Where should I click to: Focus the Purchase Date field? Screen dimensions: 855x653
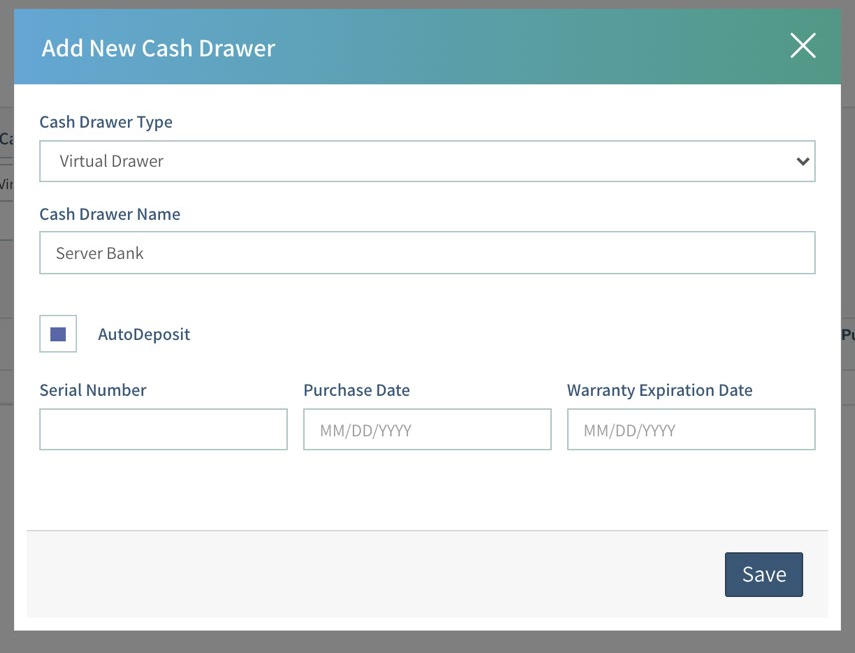(427, 430)
